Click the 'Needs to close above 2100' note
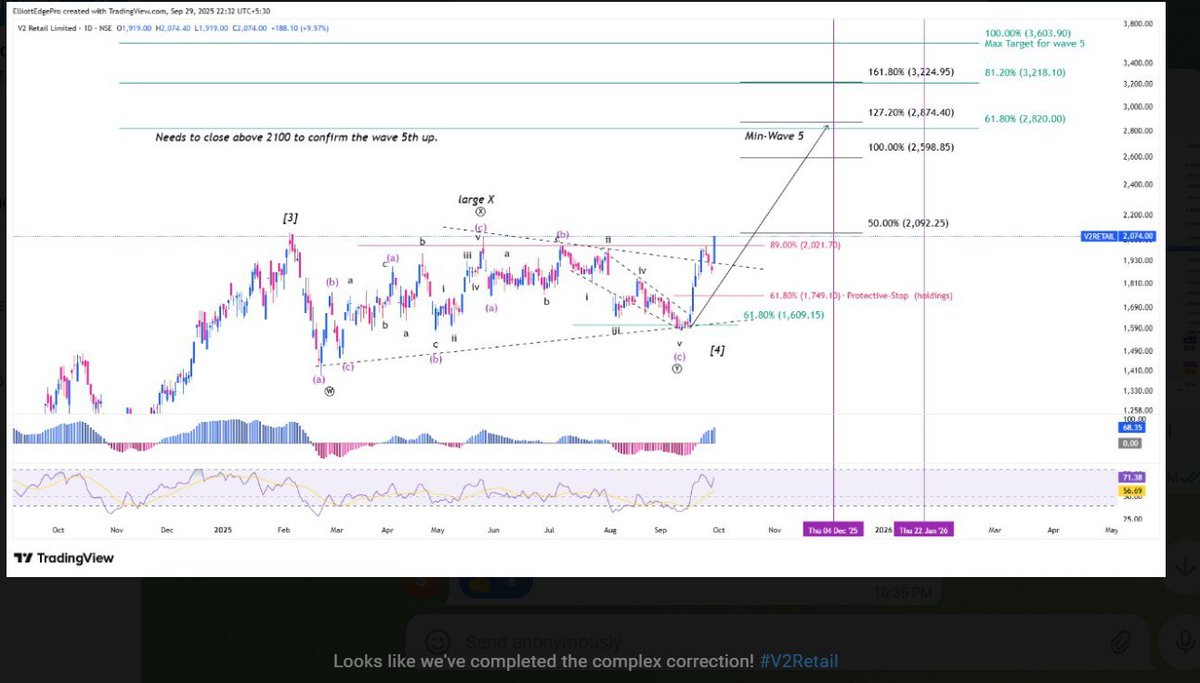This screenshot has width=1200, height=683. 296,137
